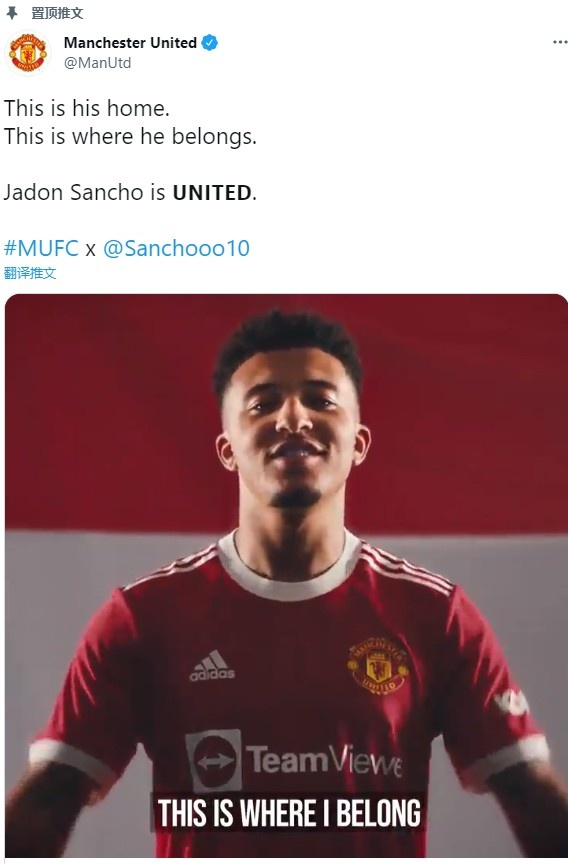Open the three-dot more options menu
This screenshot has height=864, width=568.
560,42
